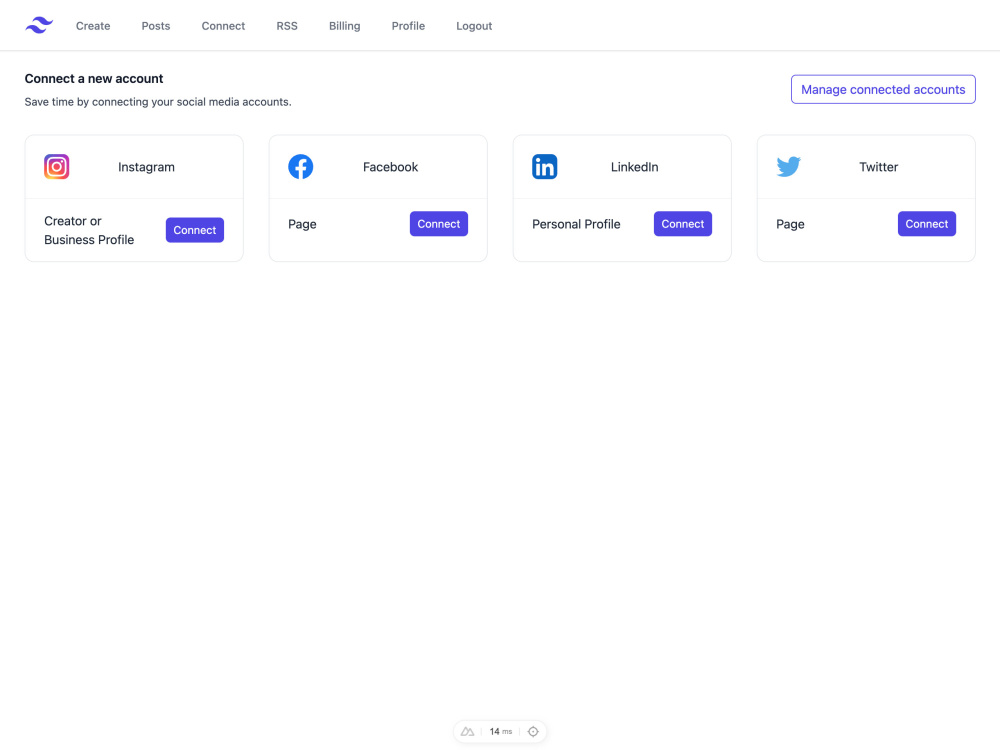The width and height of the screenshot is (1000, 750).
Task: Go to the Posts page
Action: 156,26
